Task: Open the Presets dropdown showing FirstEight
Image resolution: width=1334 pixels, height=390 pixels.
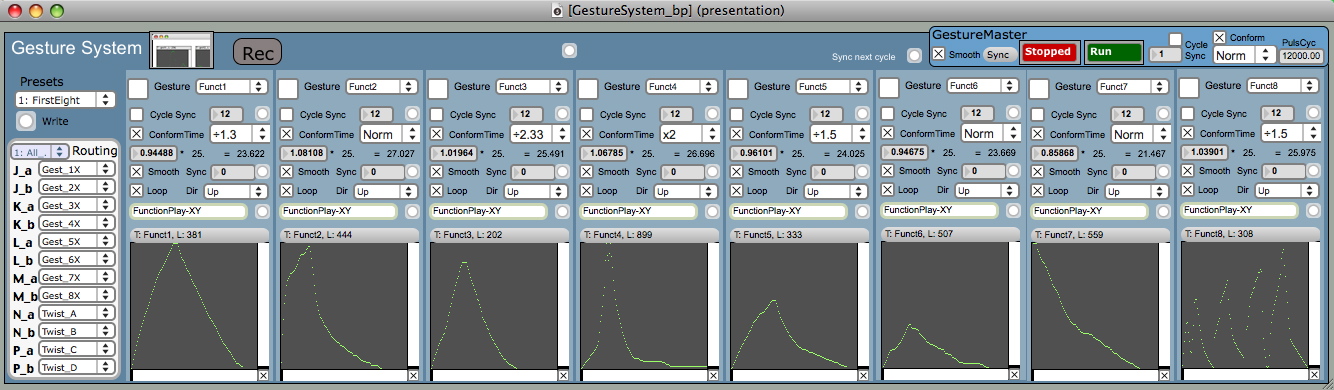Action: [65, 100]
